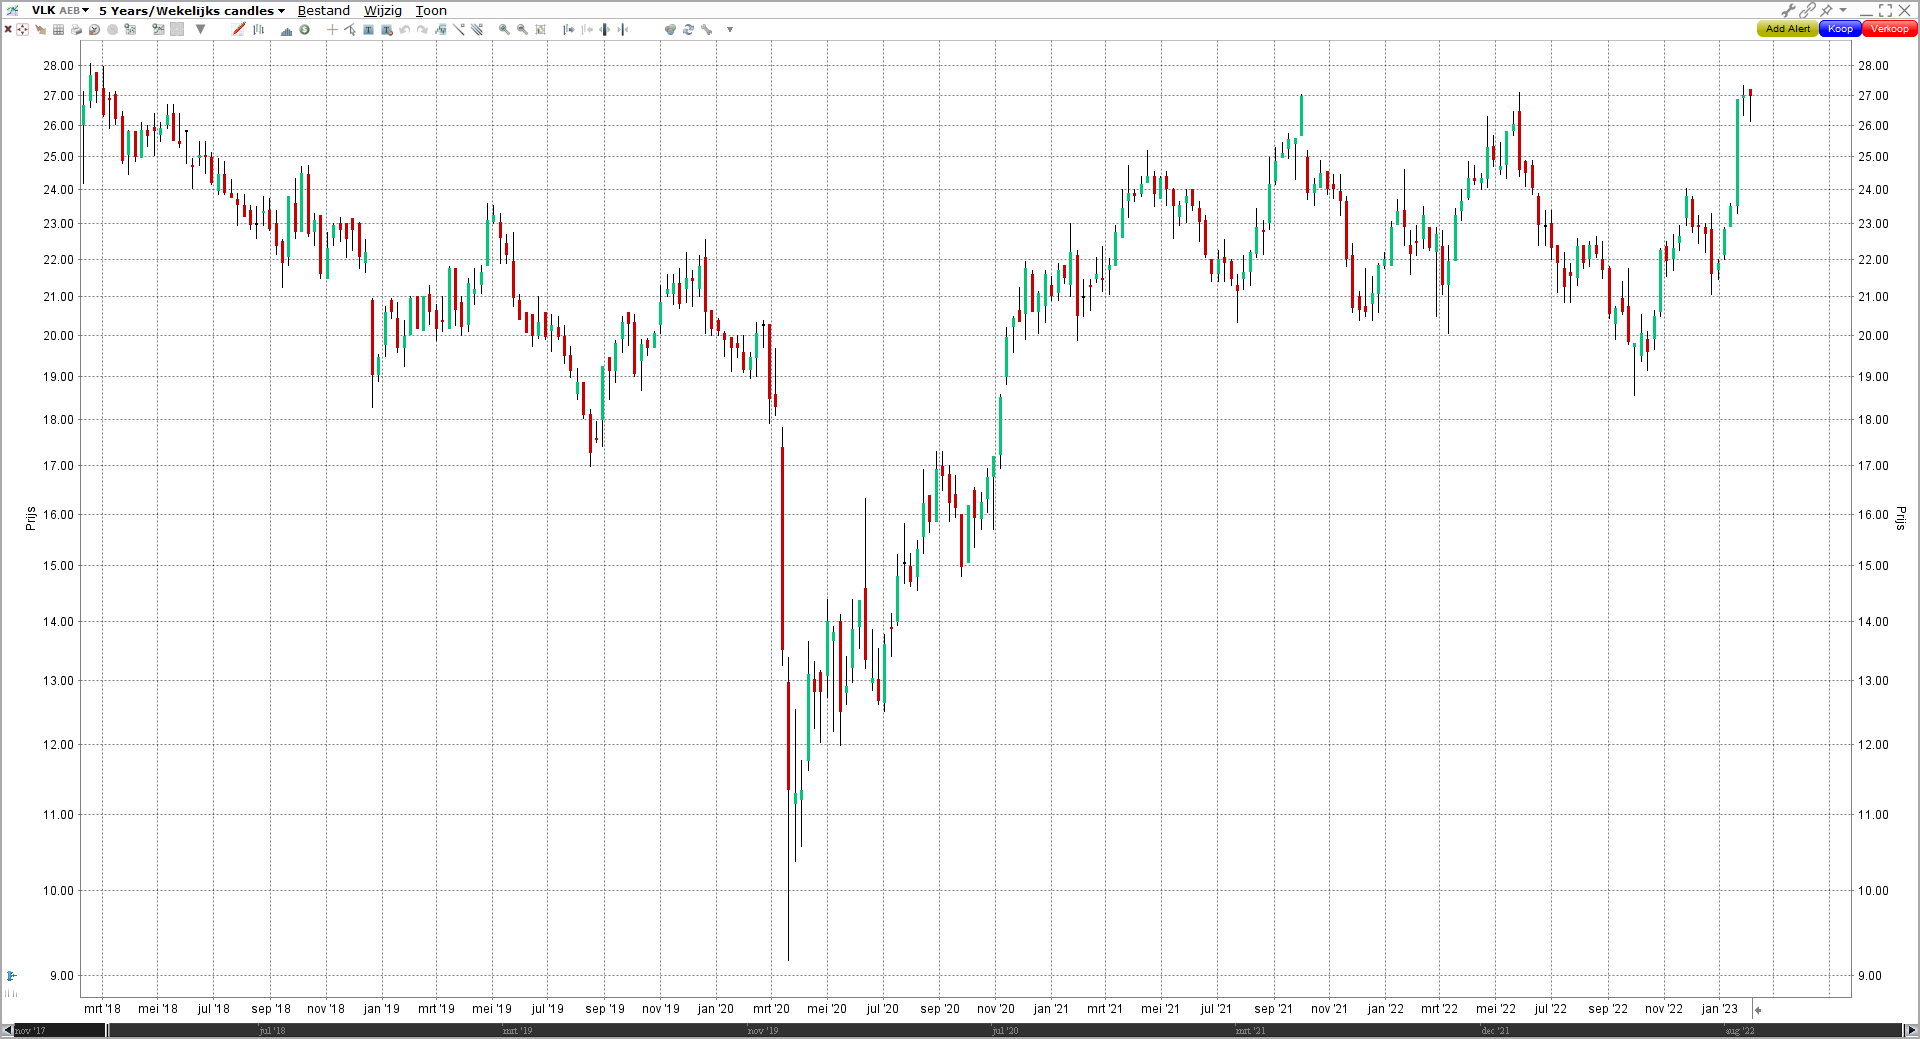Screen dimensions: 1920x1039
Task: Open the toolbar wrench settings icon
Action: pos(706,29)
